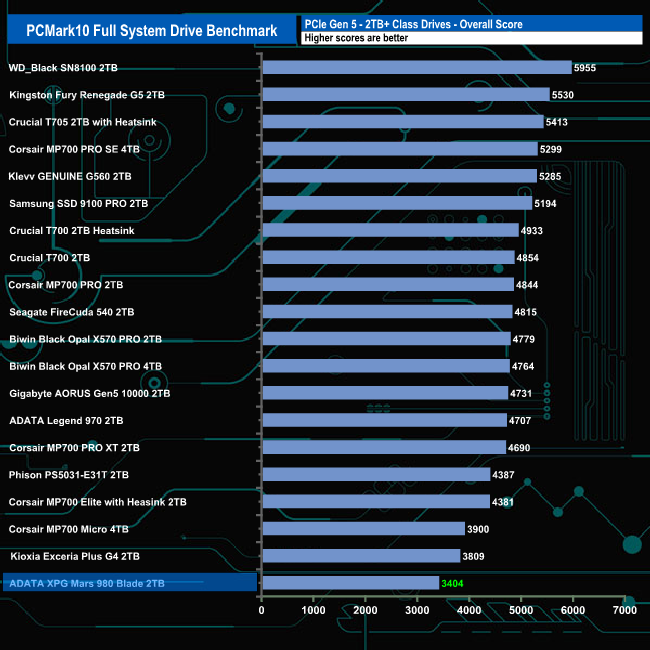The width and height of the screenshot is (650, 650).
Task: Click the 4387 score value
Action: pyautogui.click(x=503, y=475)
